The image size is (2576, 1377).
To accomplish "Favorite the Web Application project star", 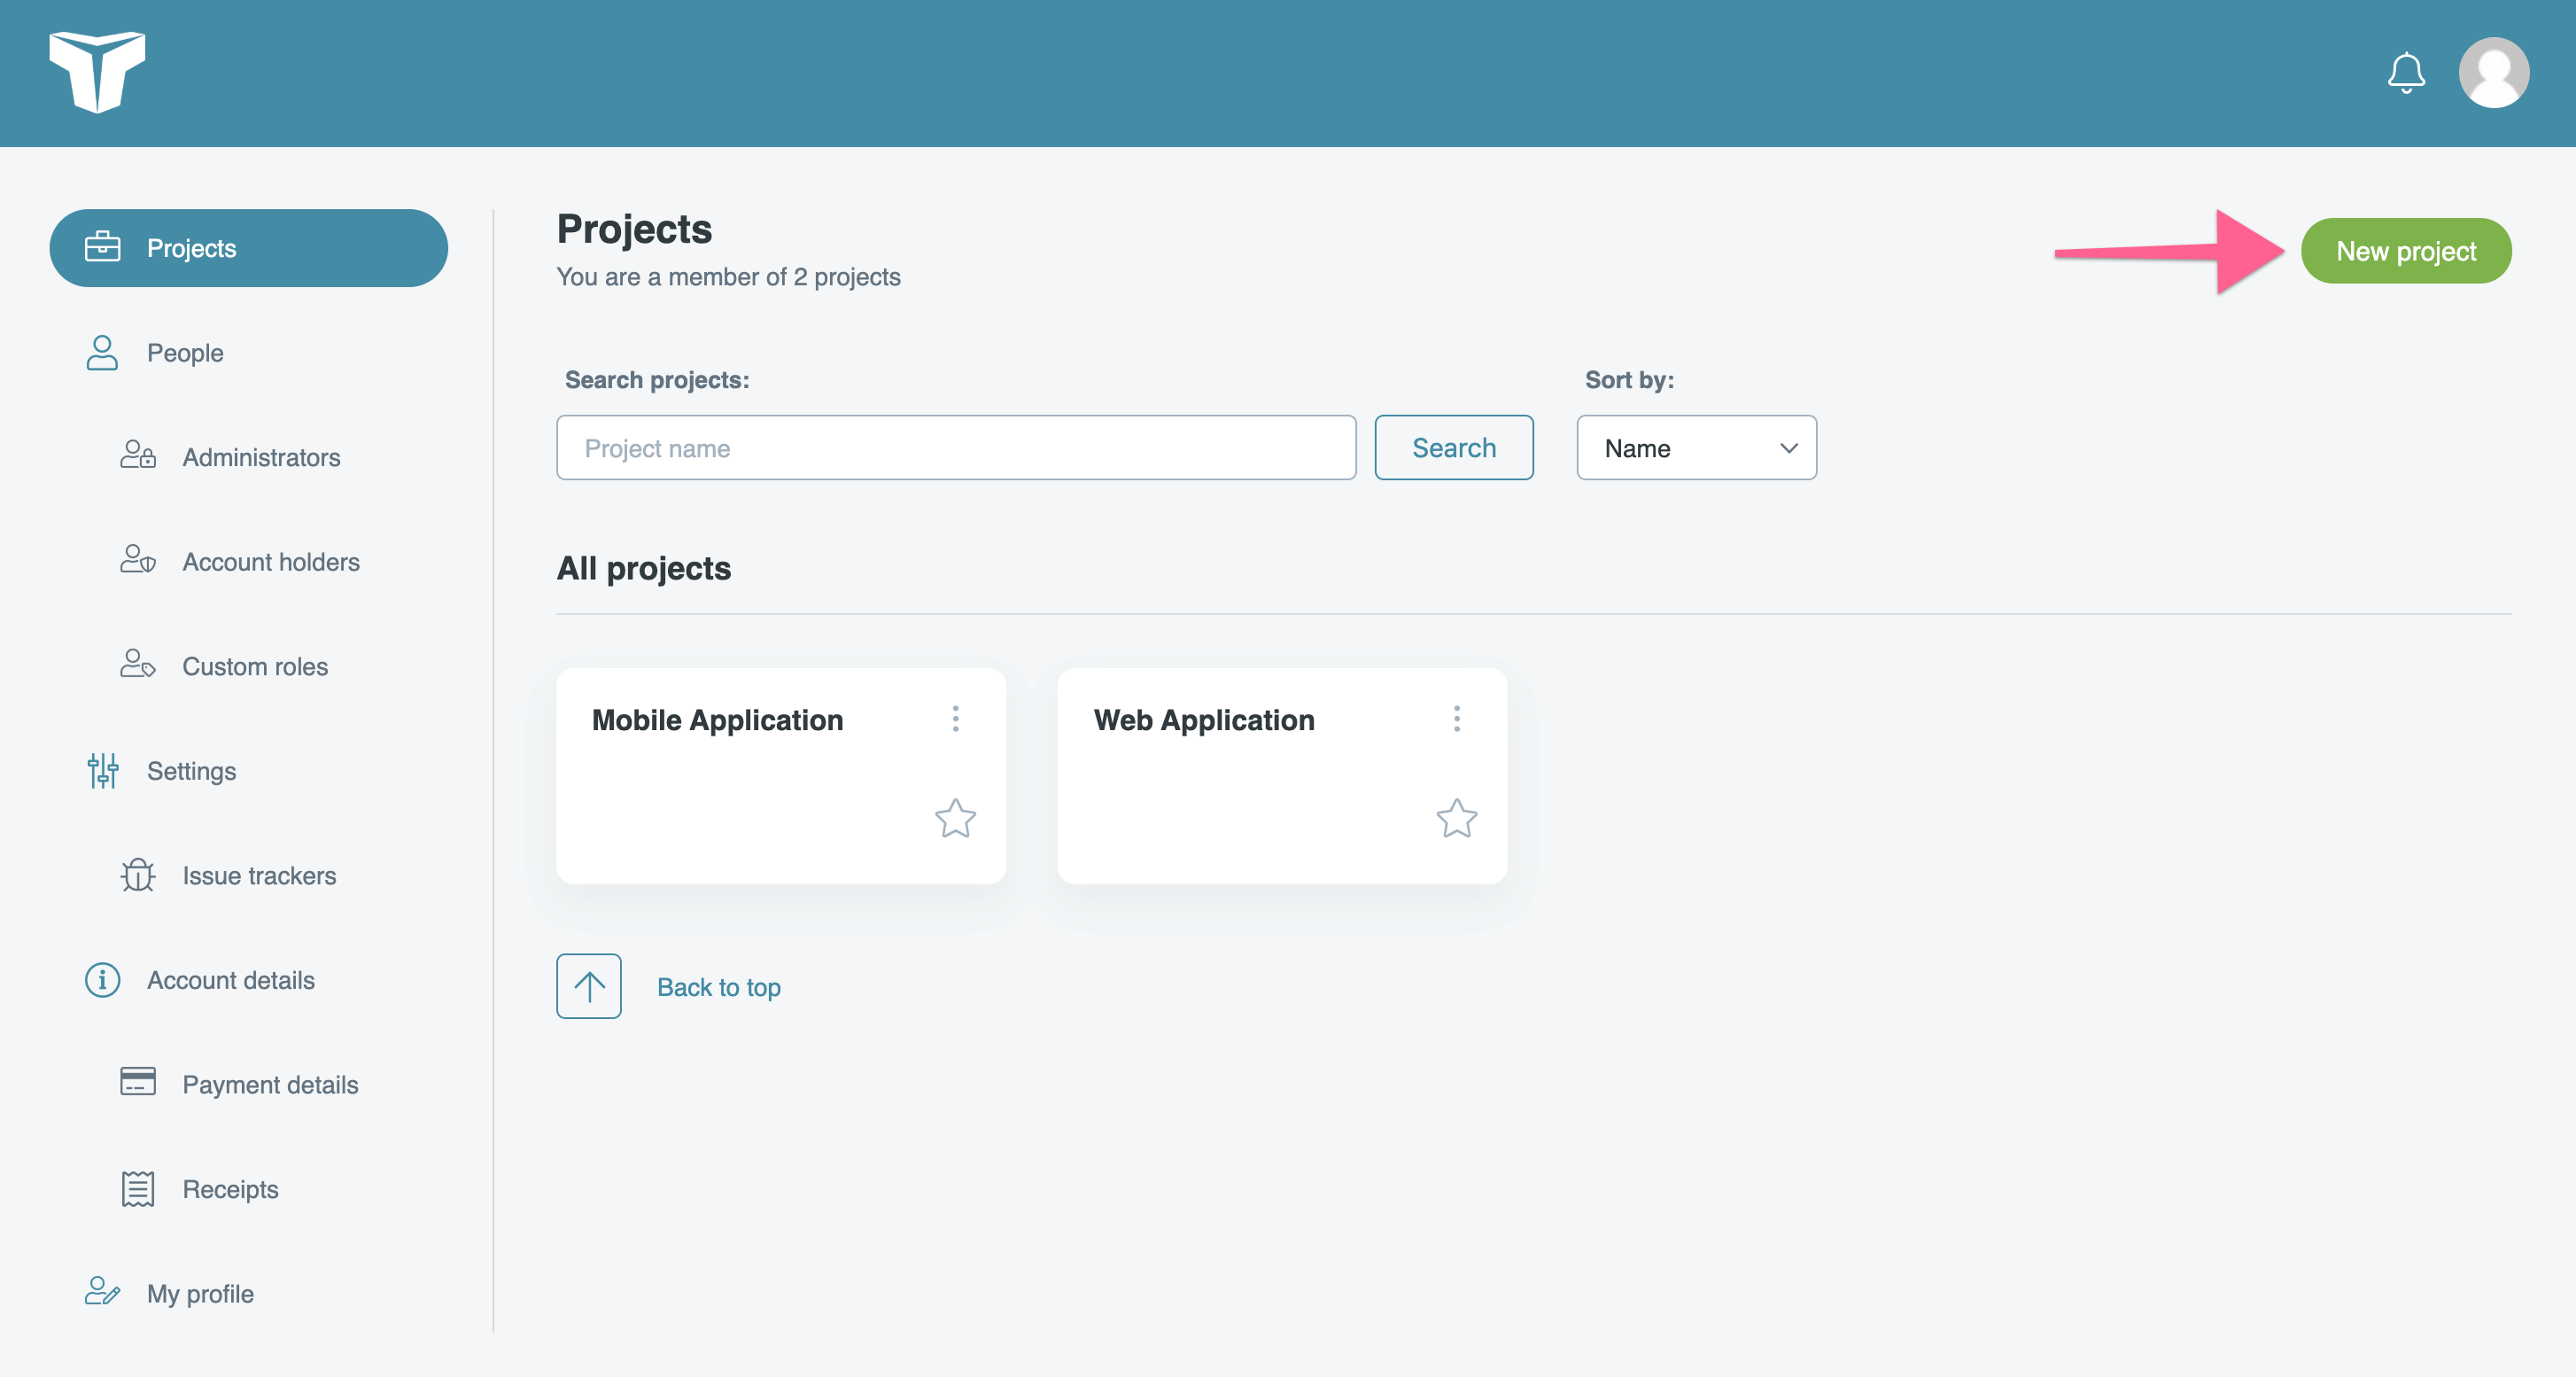I will (x=1456, y=818).
